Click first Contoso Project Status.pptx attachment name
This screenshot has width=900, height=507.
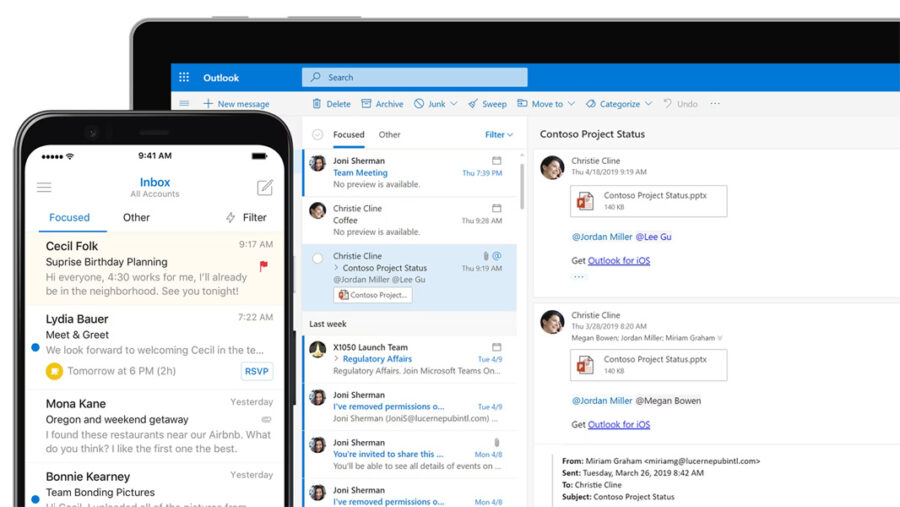[655, 195]
